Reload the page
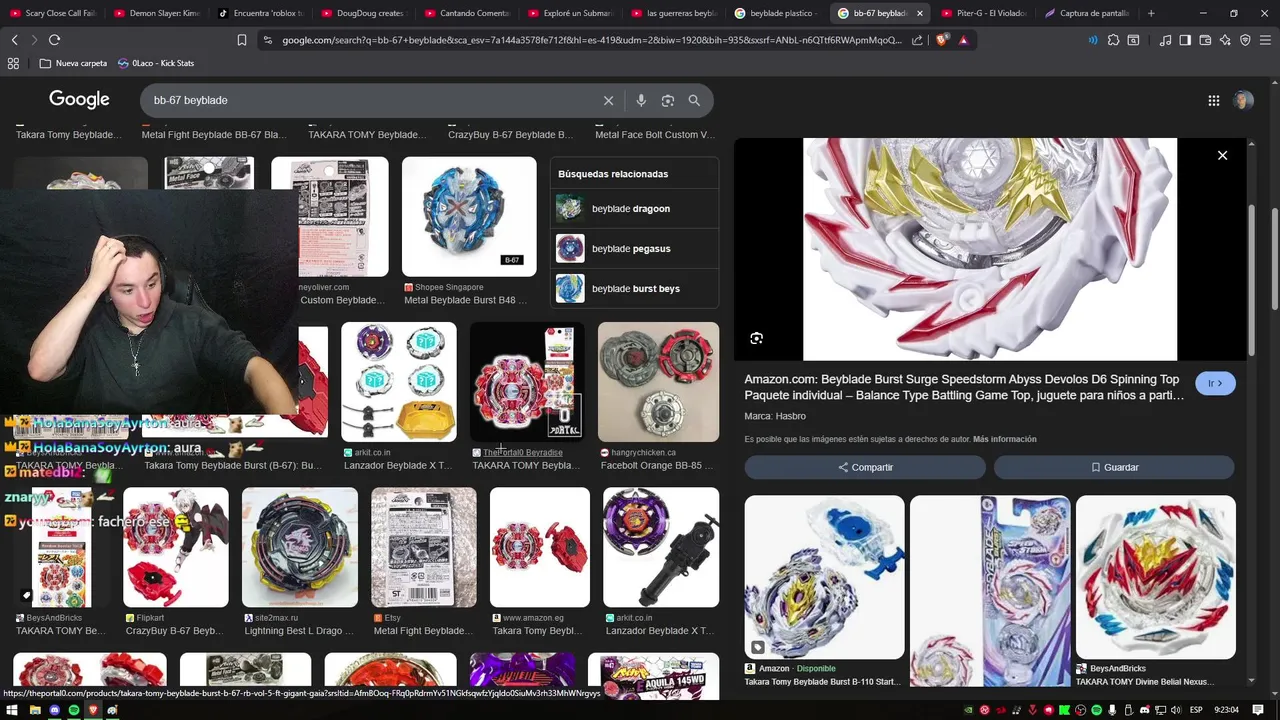Viewport: 1280px width, 720px height. tap(54, 40)
